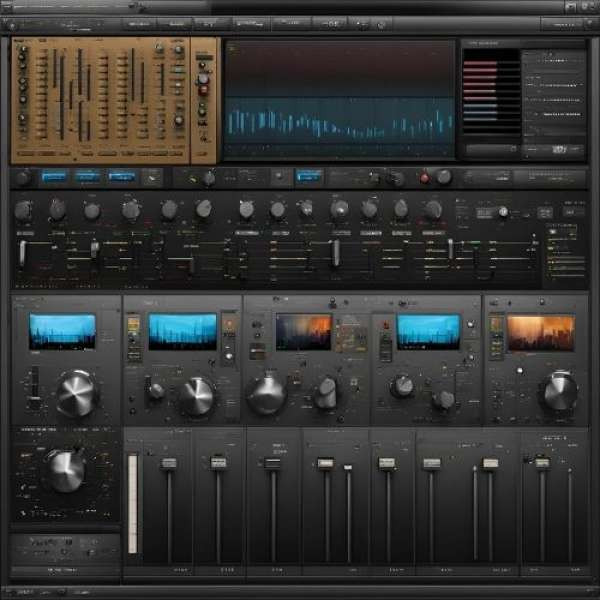Click the leftmost knob in the long knob row

click(23, 210)
